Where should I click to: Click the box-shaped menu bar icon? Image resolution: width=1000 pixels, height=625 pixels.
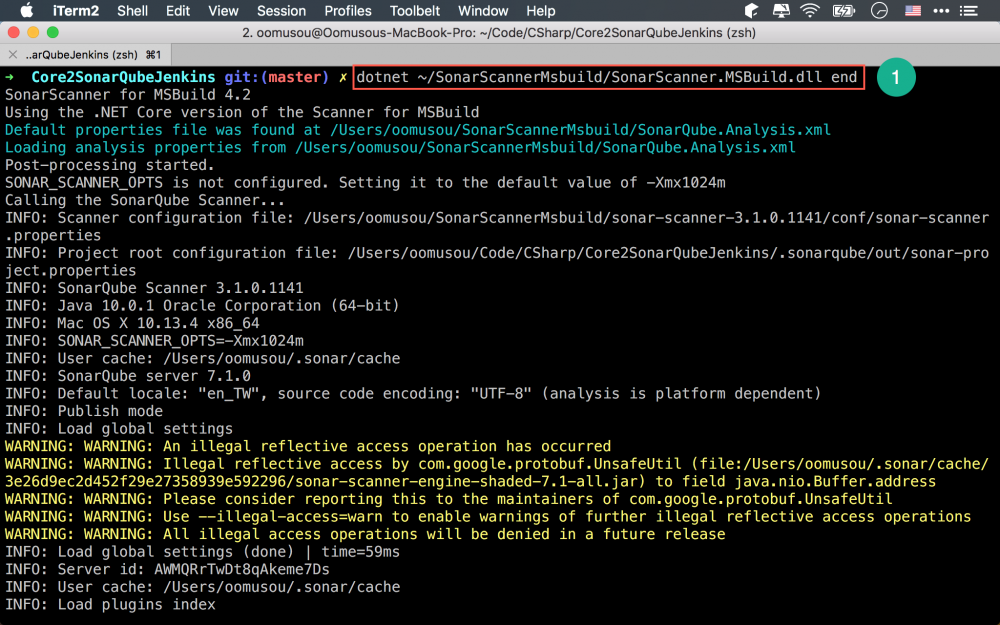point(751,10)
